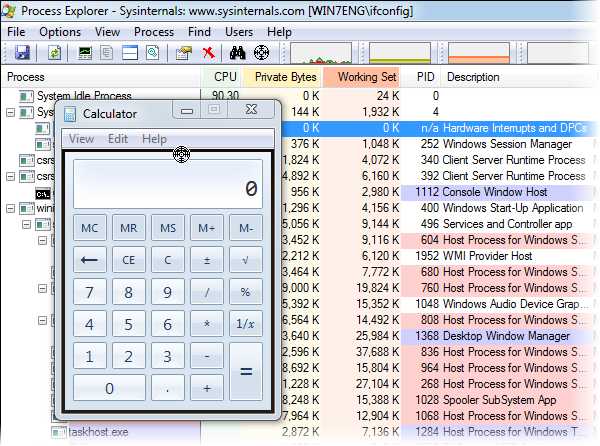This screenshot has width=600, height=446.
Task: Click the equals button in Calculator
Action: 246,371
